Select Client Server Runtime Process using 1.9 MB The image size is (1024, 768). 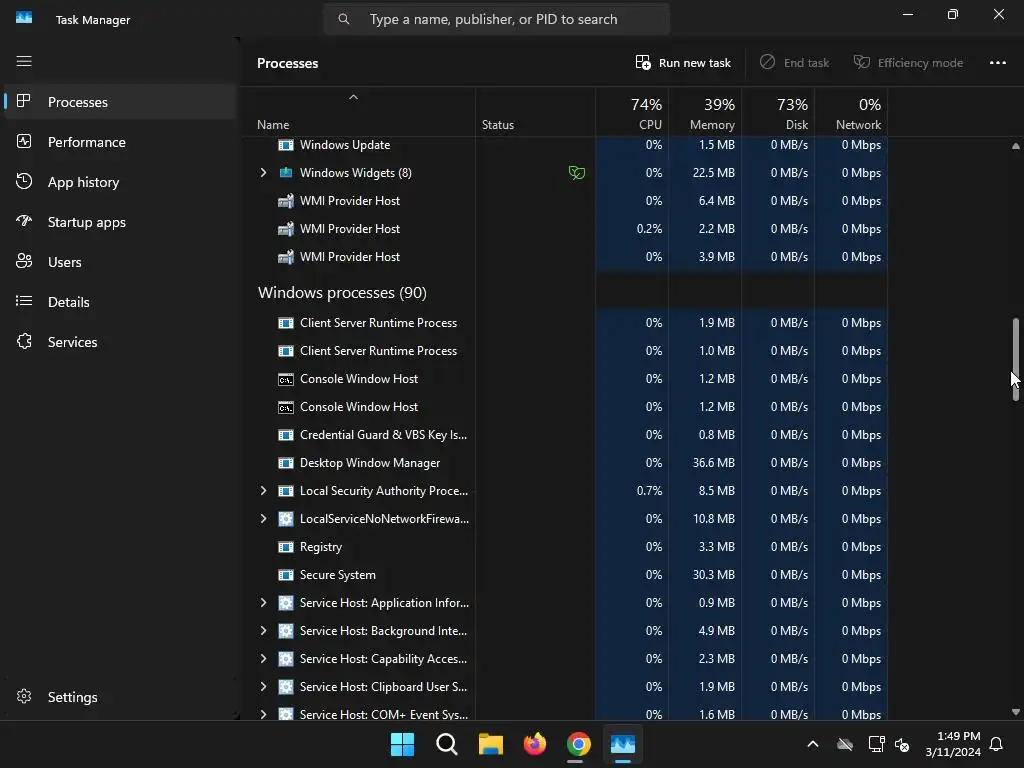point(565,323)
